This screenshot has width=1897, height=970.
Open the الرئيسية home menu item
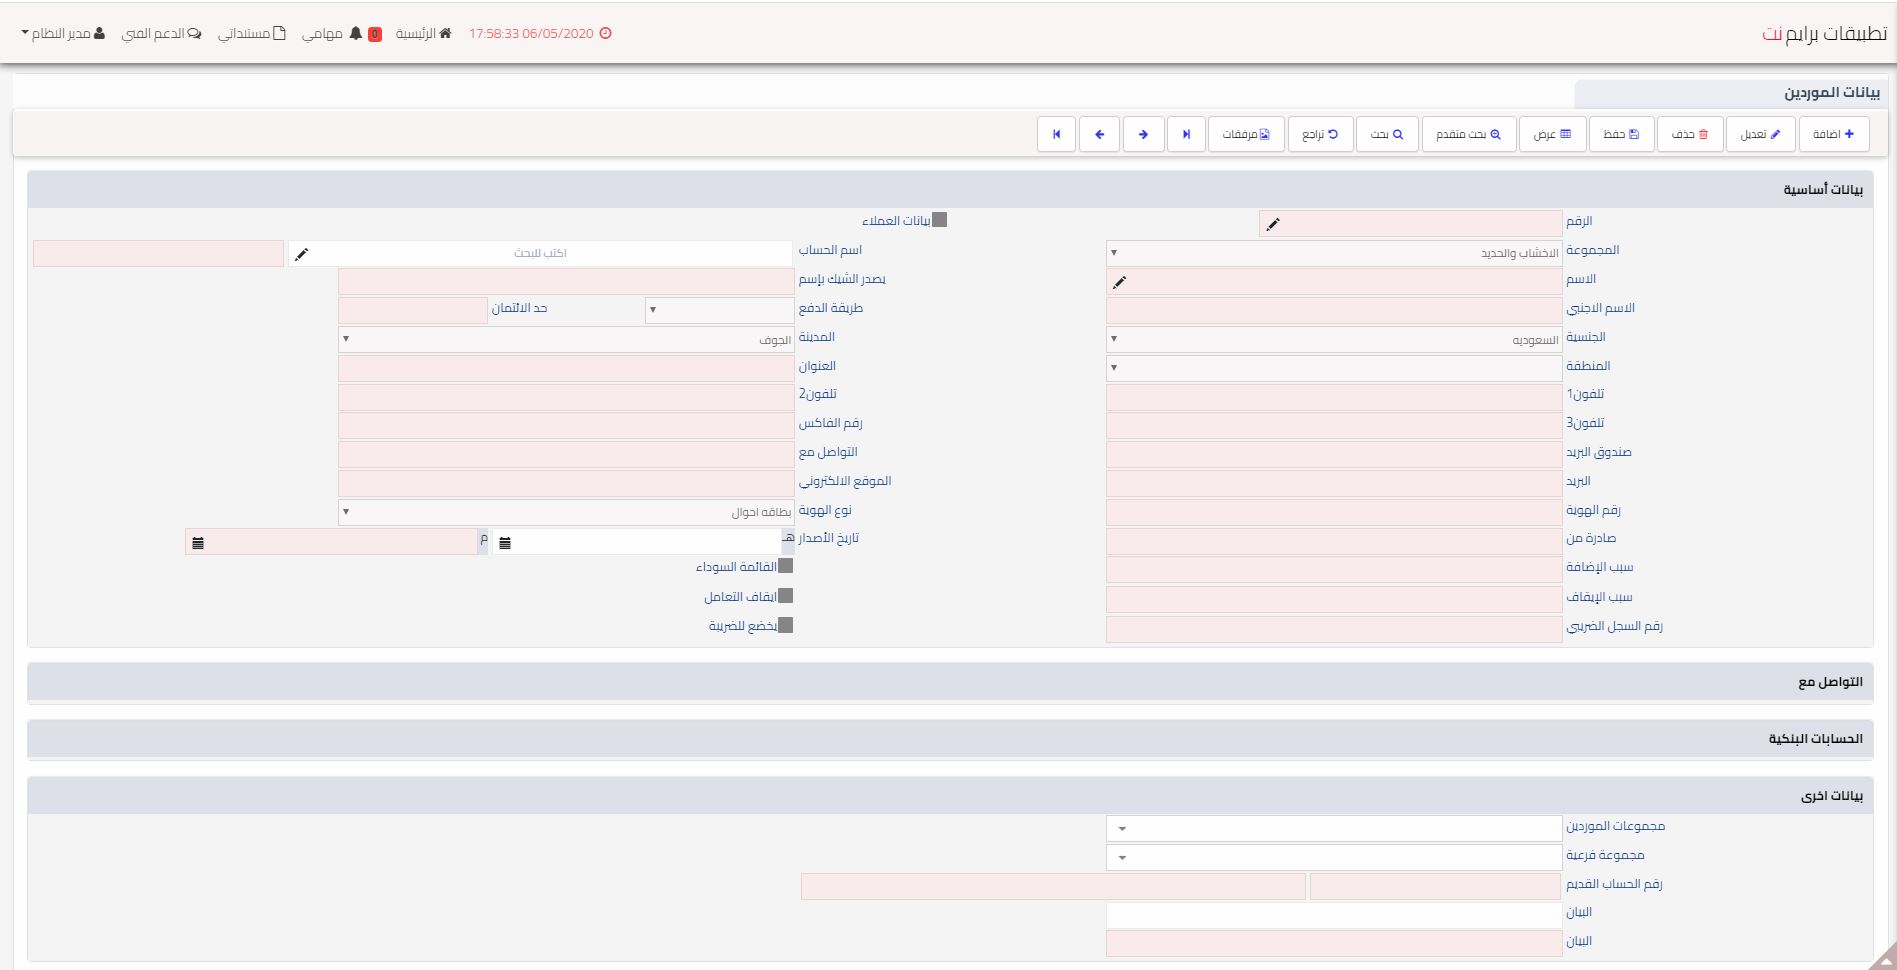coord(424,33)
